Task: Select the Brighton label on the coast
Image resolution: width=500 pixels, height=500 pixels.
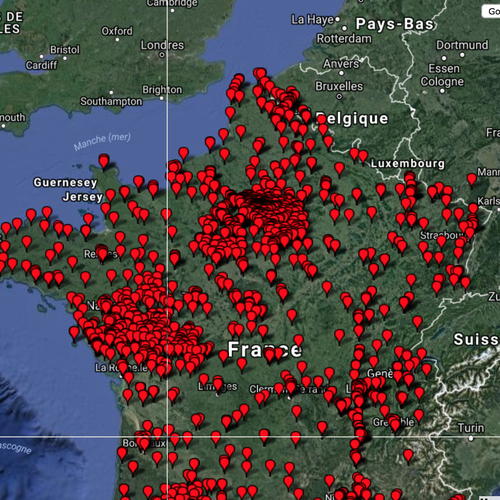Action: click(x=162, y=90)
